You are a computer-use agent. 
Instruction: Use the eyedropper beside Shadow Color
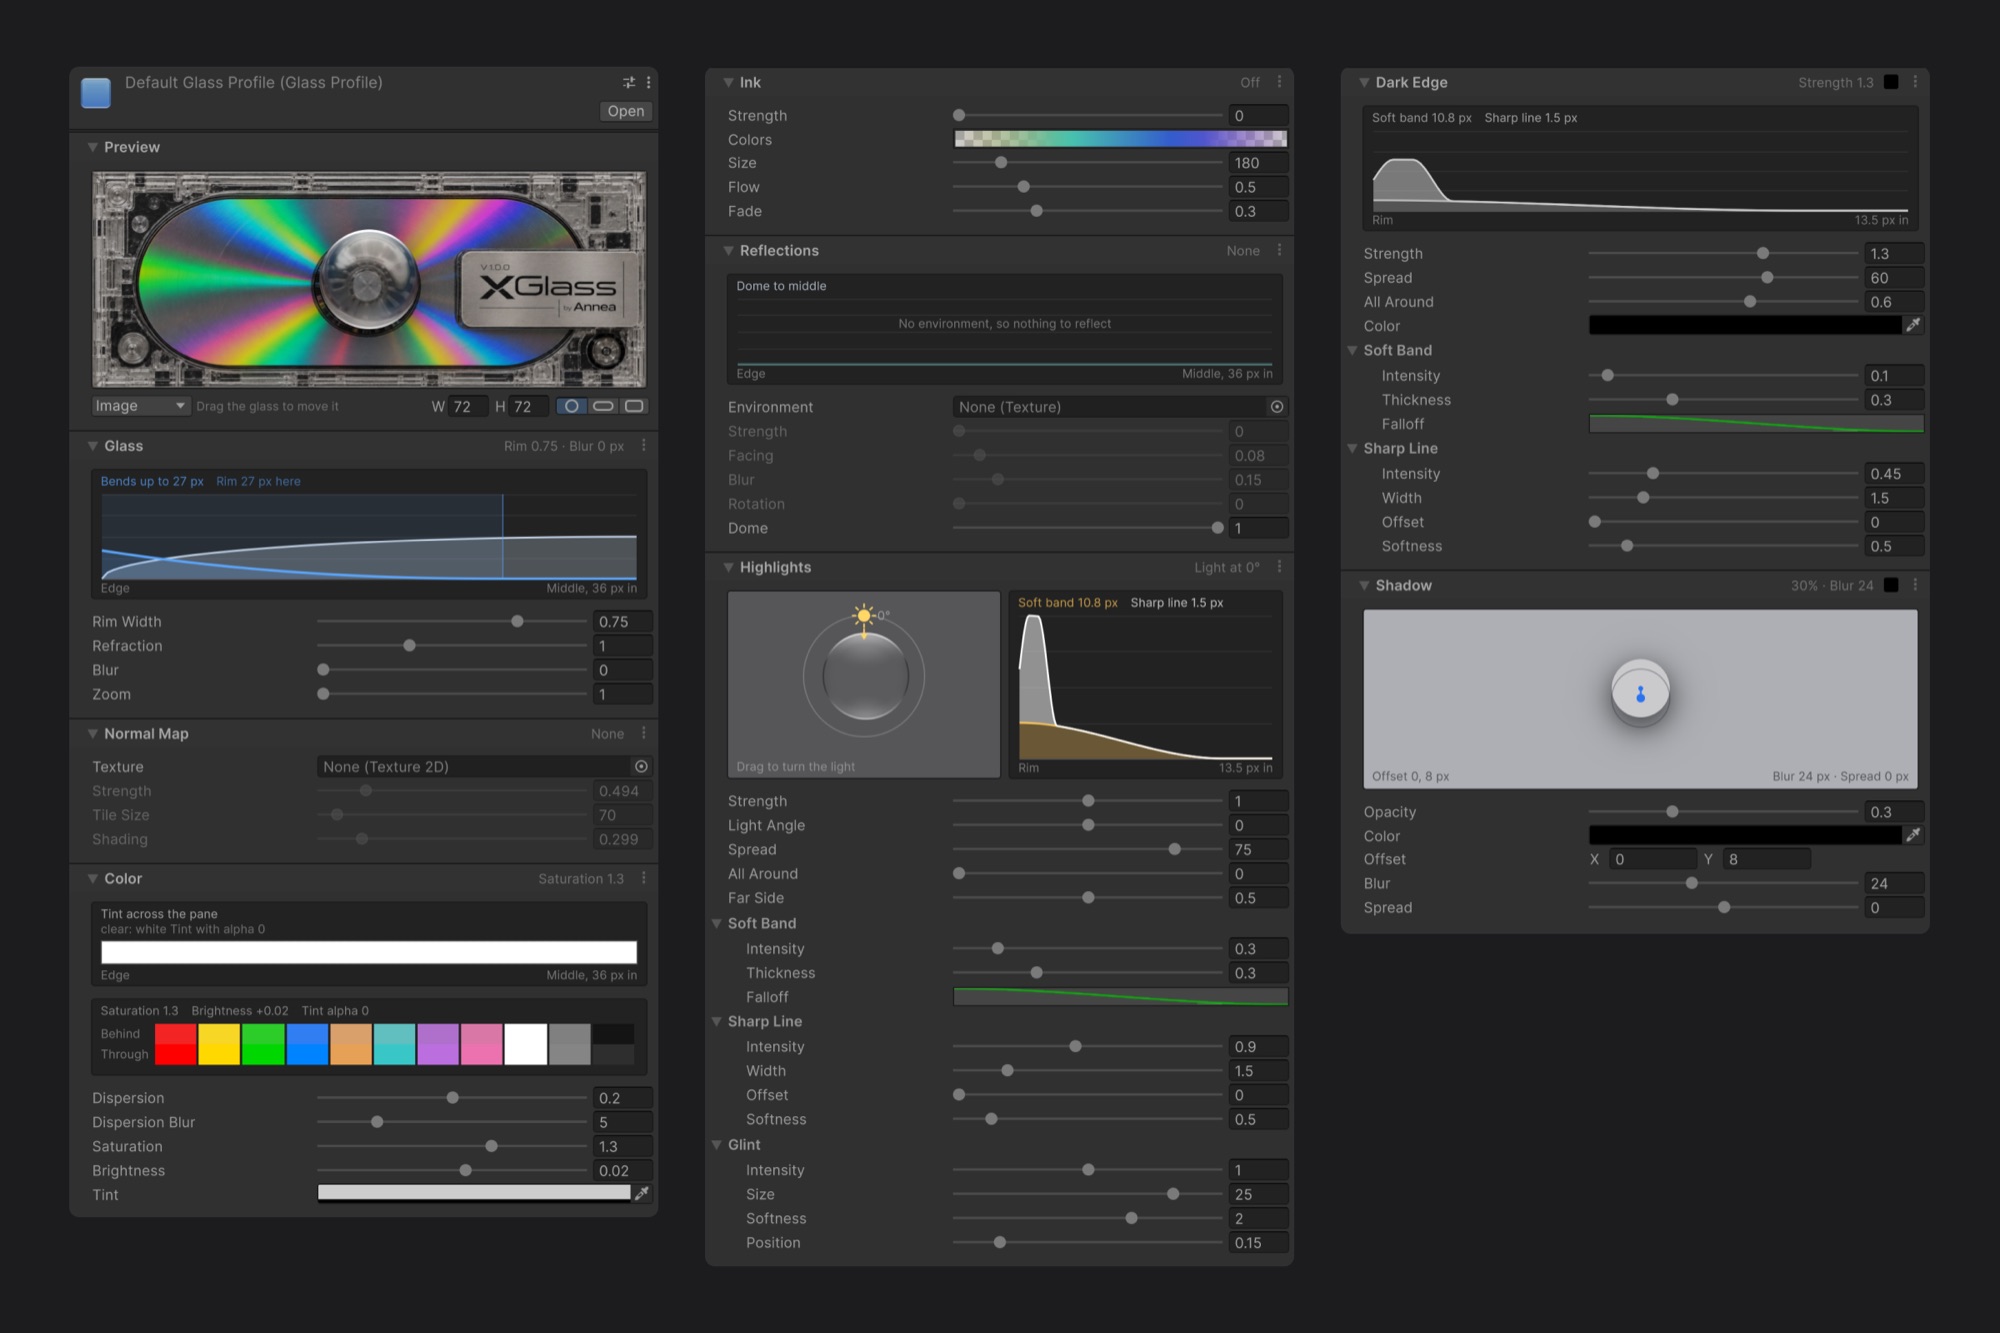(x=1913, y=835)
